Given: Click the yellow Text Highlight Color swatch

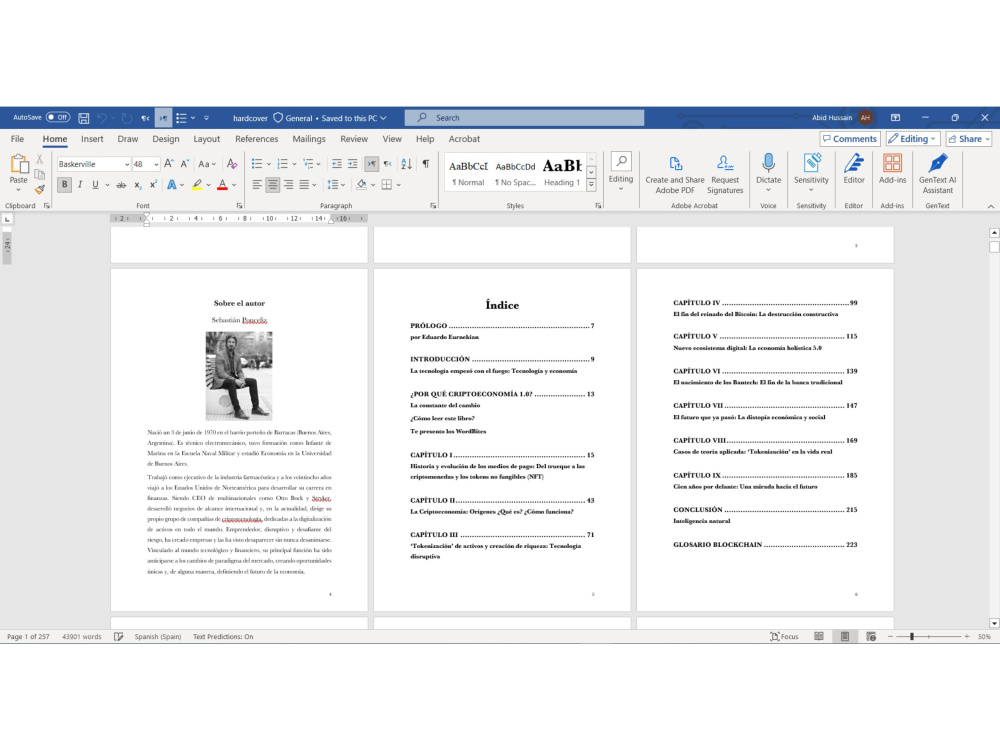Looking at the screenshot, I should click(x=197, y=185).
